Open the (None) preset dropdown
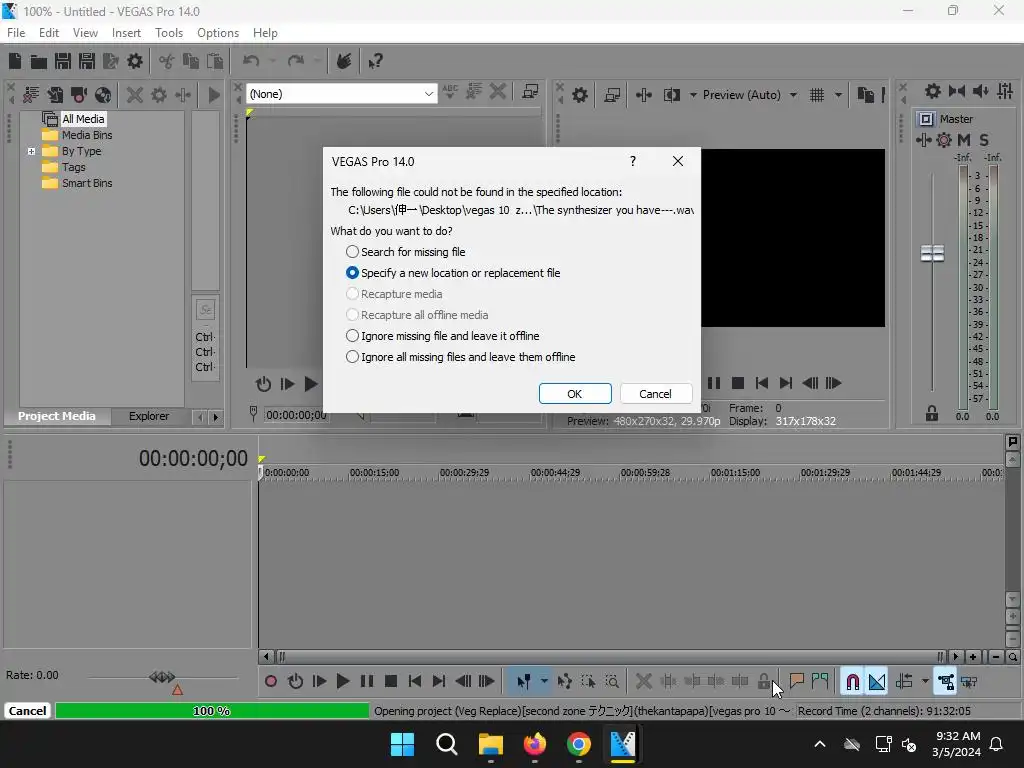 click(x=342, y=94)
